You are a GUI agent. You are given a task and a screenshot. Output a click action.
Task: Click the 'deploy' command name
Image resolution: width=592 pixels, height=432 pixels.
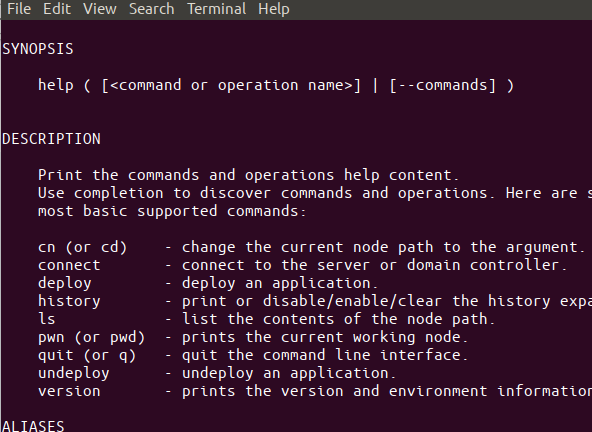point(65,283)
